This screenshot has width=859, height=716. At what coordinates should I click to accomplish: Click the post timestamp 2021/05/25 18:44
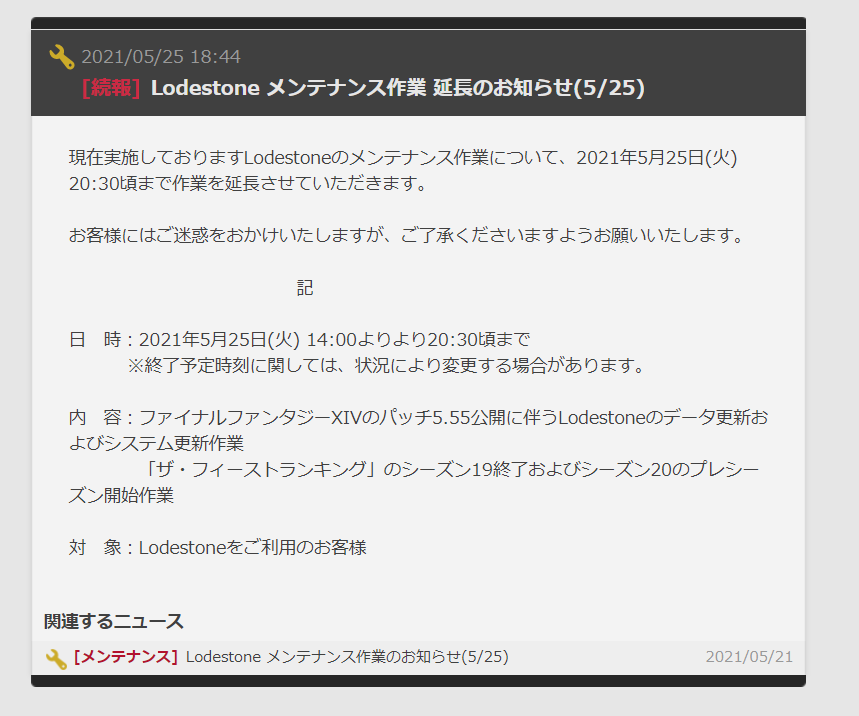point(161,56)
